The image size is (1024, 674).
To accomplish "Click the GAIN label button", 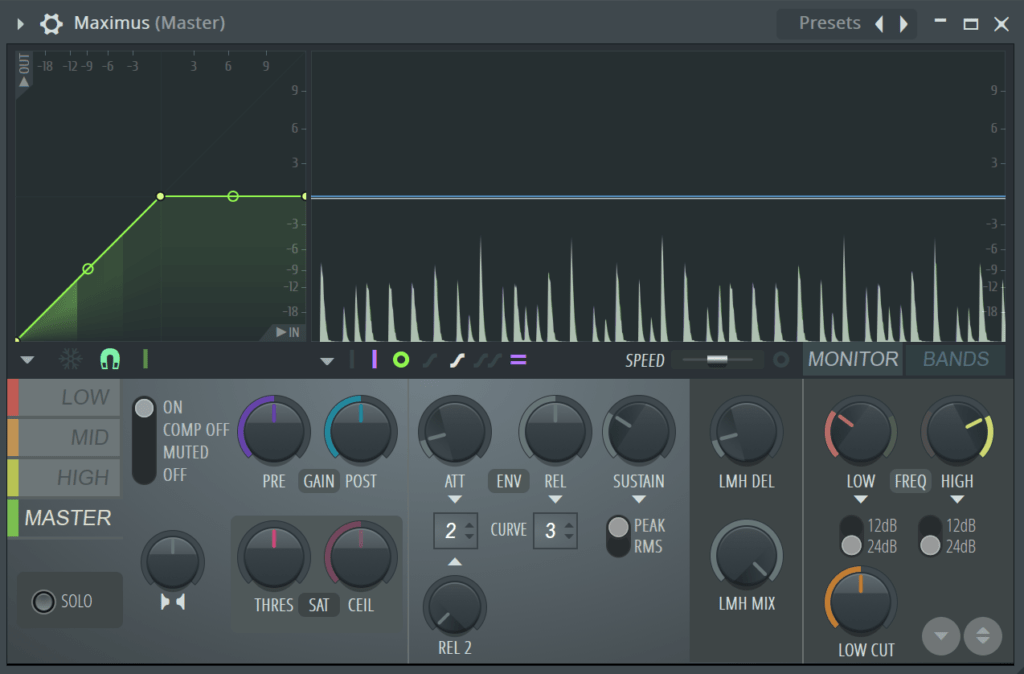I will (319, 481).
